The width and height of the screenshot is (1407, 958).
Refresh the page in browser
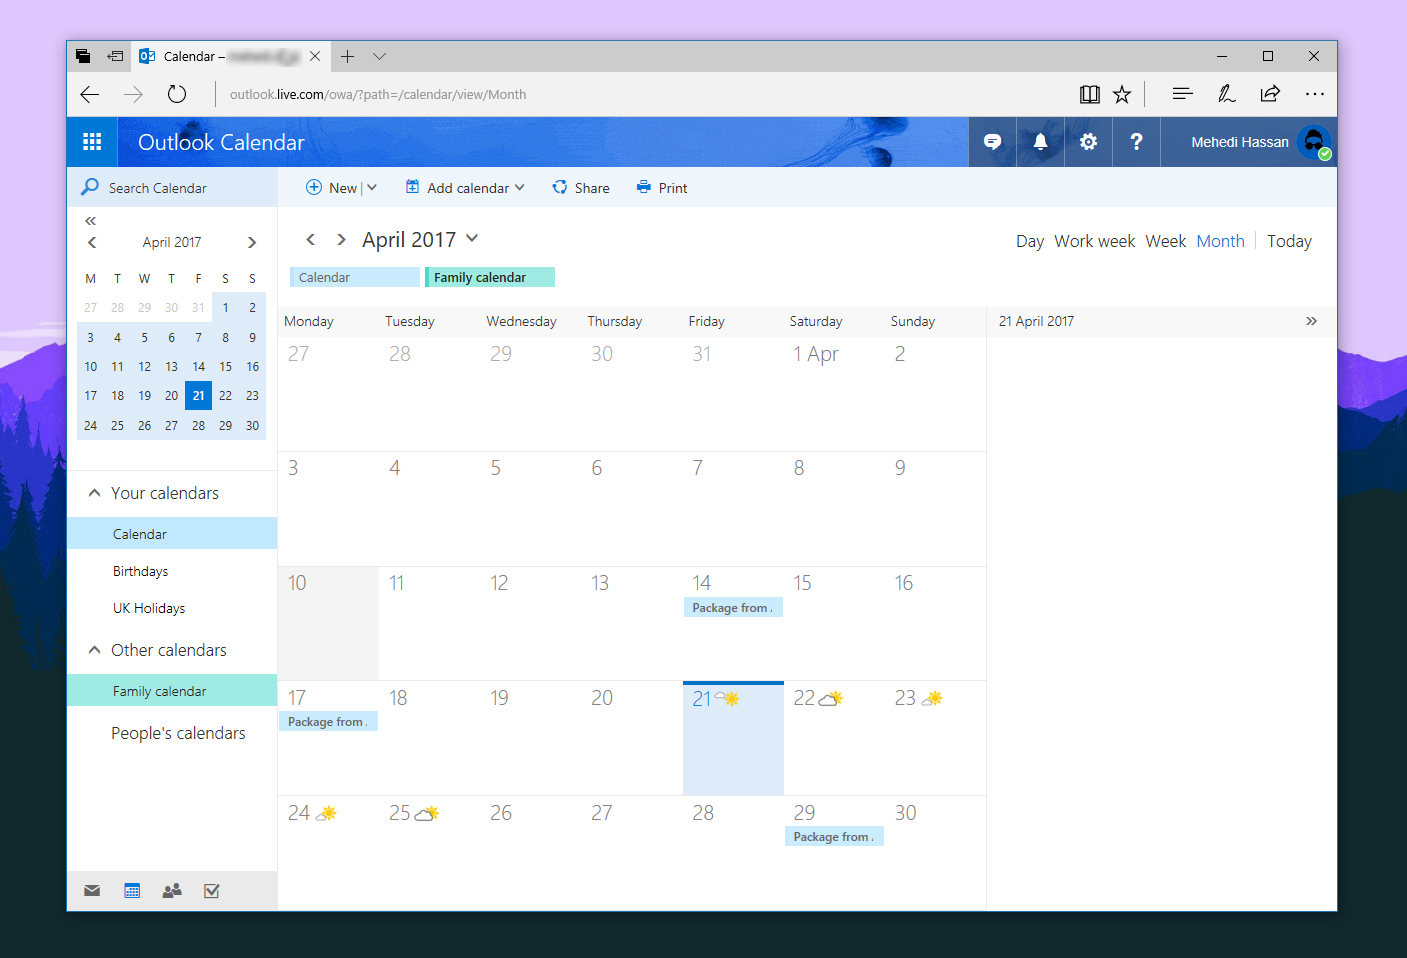(x=177, y=94)
